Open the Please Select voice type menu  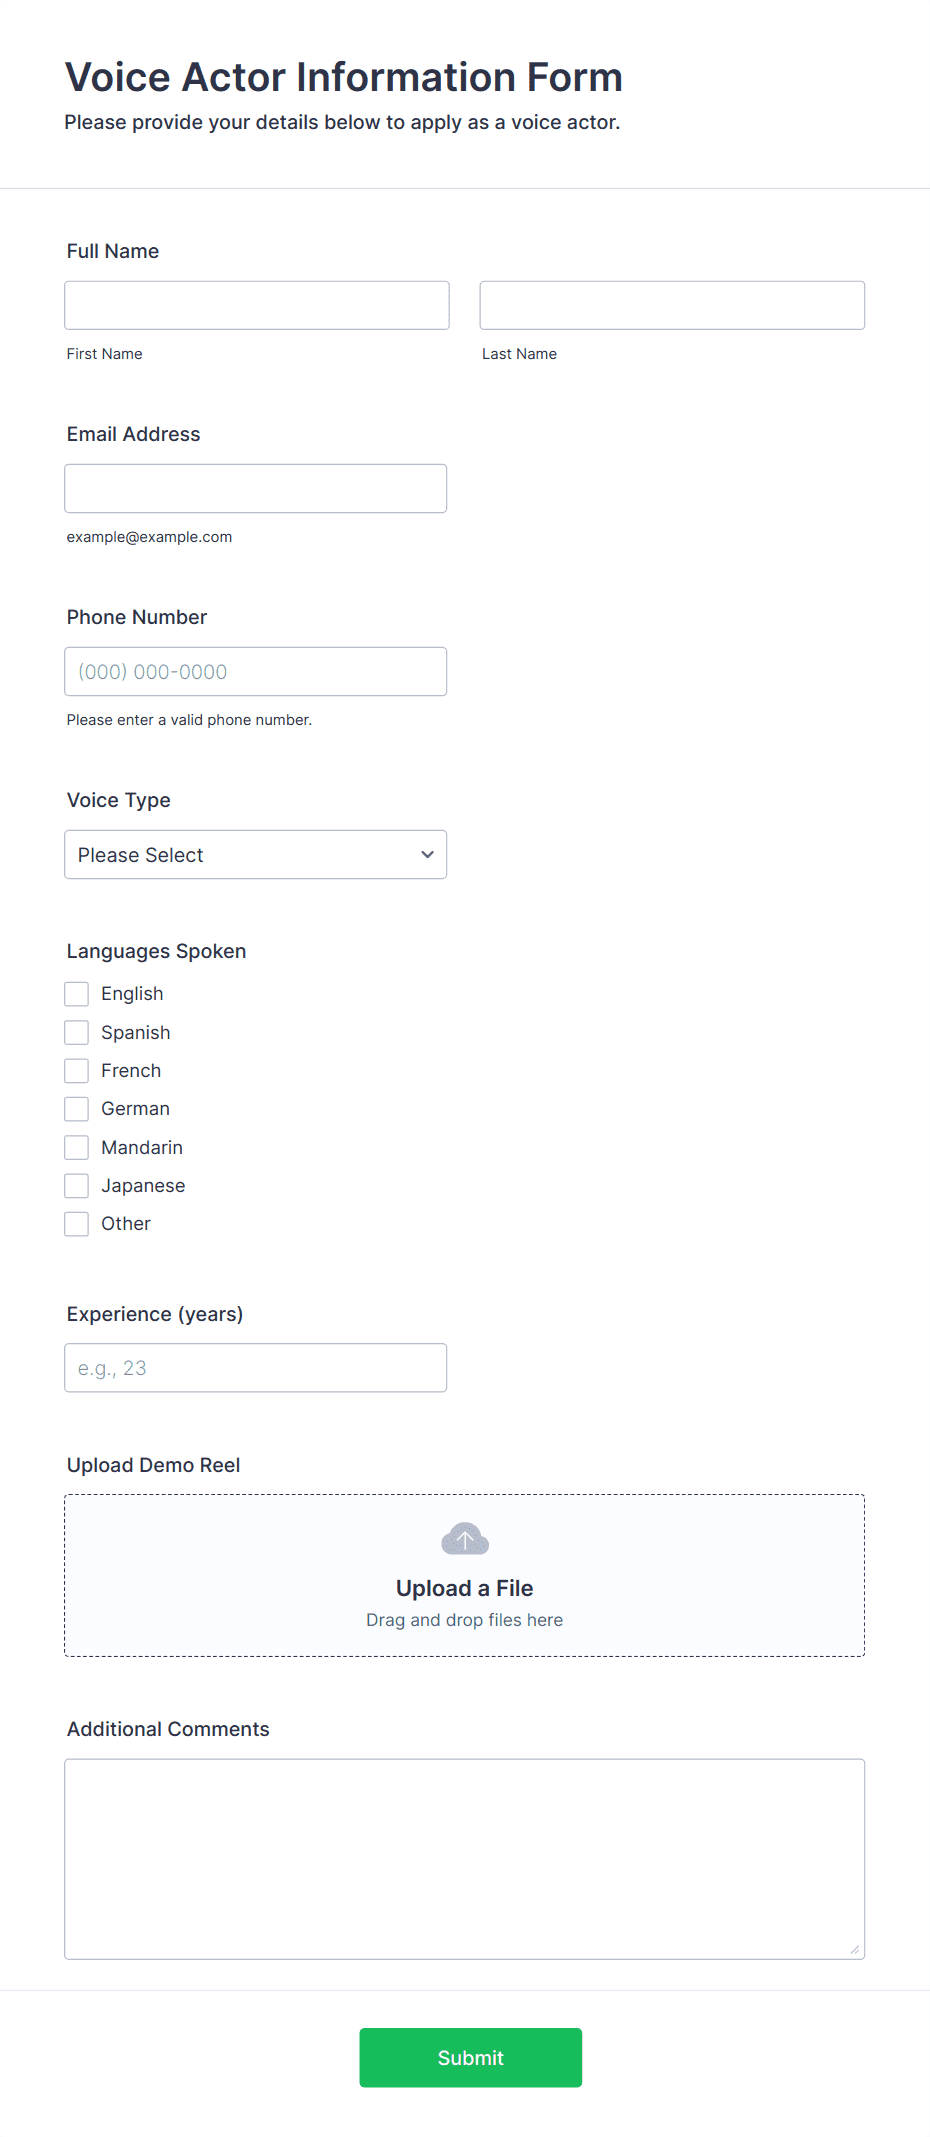(256, 855)
